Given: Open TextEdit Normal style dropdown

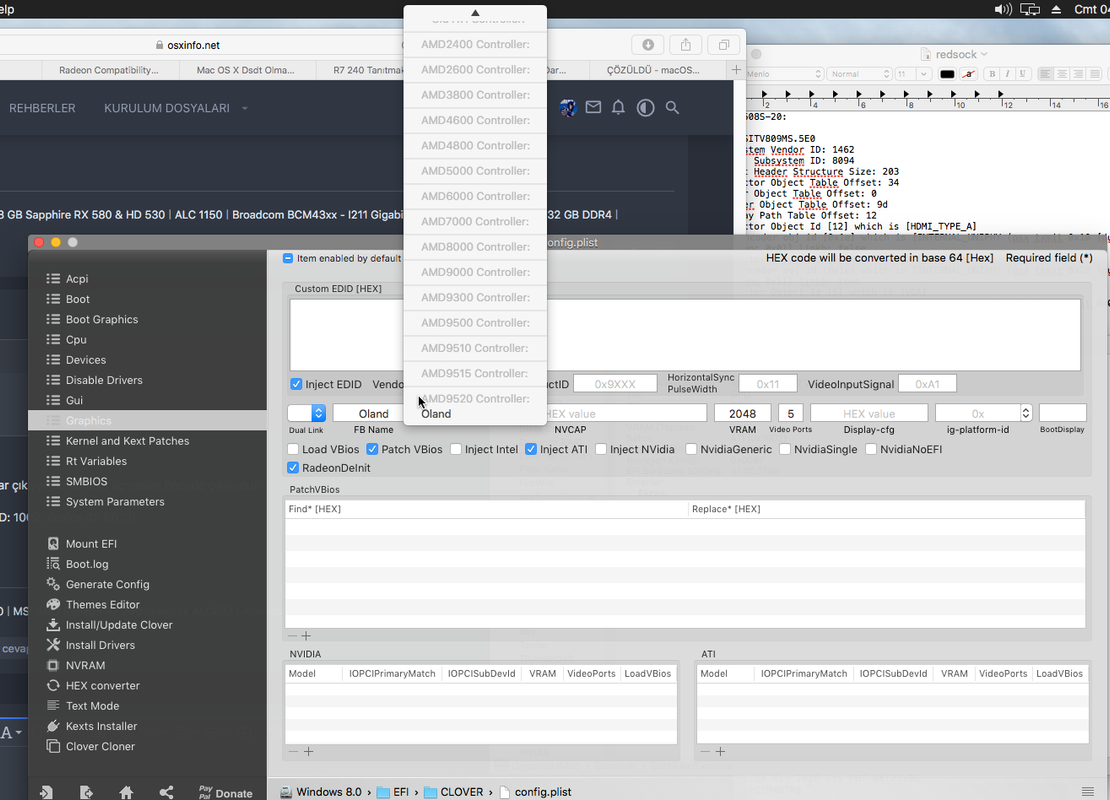Looking at the screenshot, I should (x=859, y=74).
